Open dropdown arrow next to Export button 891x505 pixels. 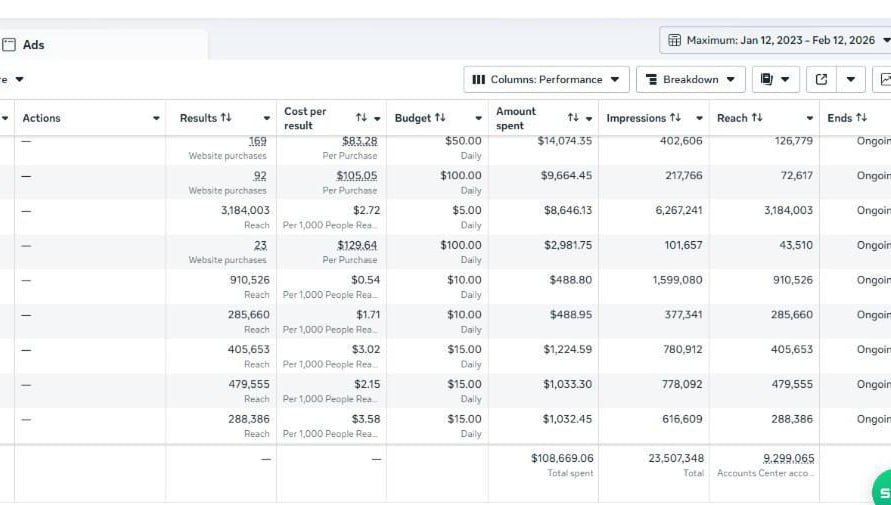(850, 80)
